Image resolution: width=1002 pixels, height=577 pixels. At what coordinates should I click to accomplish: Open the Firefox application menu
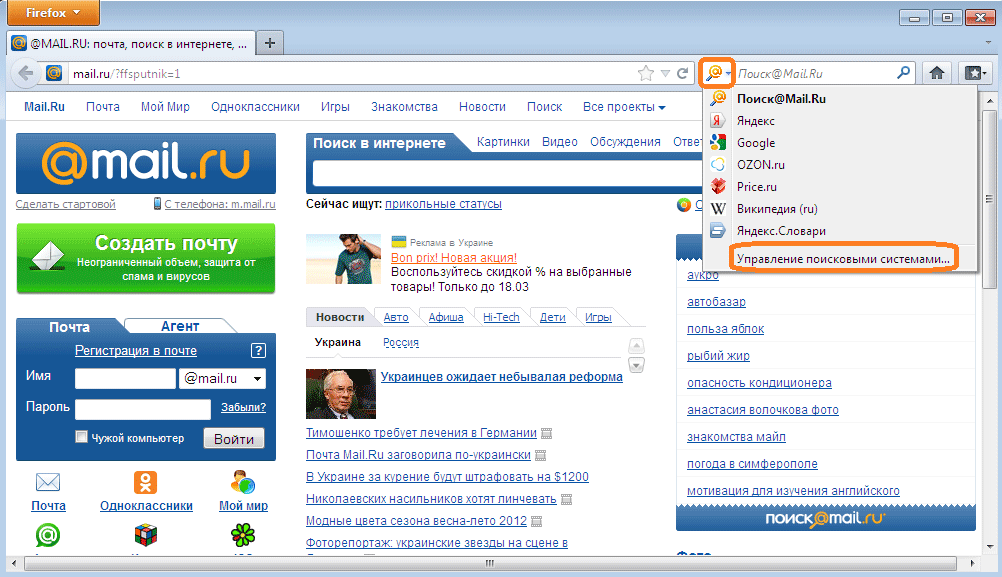click(53, 13)
